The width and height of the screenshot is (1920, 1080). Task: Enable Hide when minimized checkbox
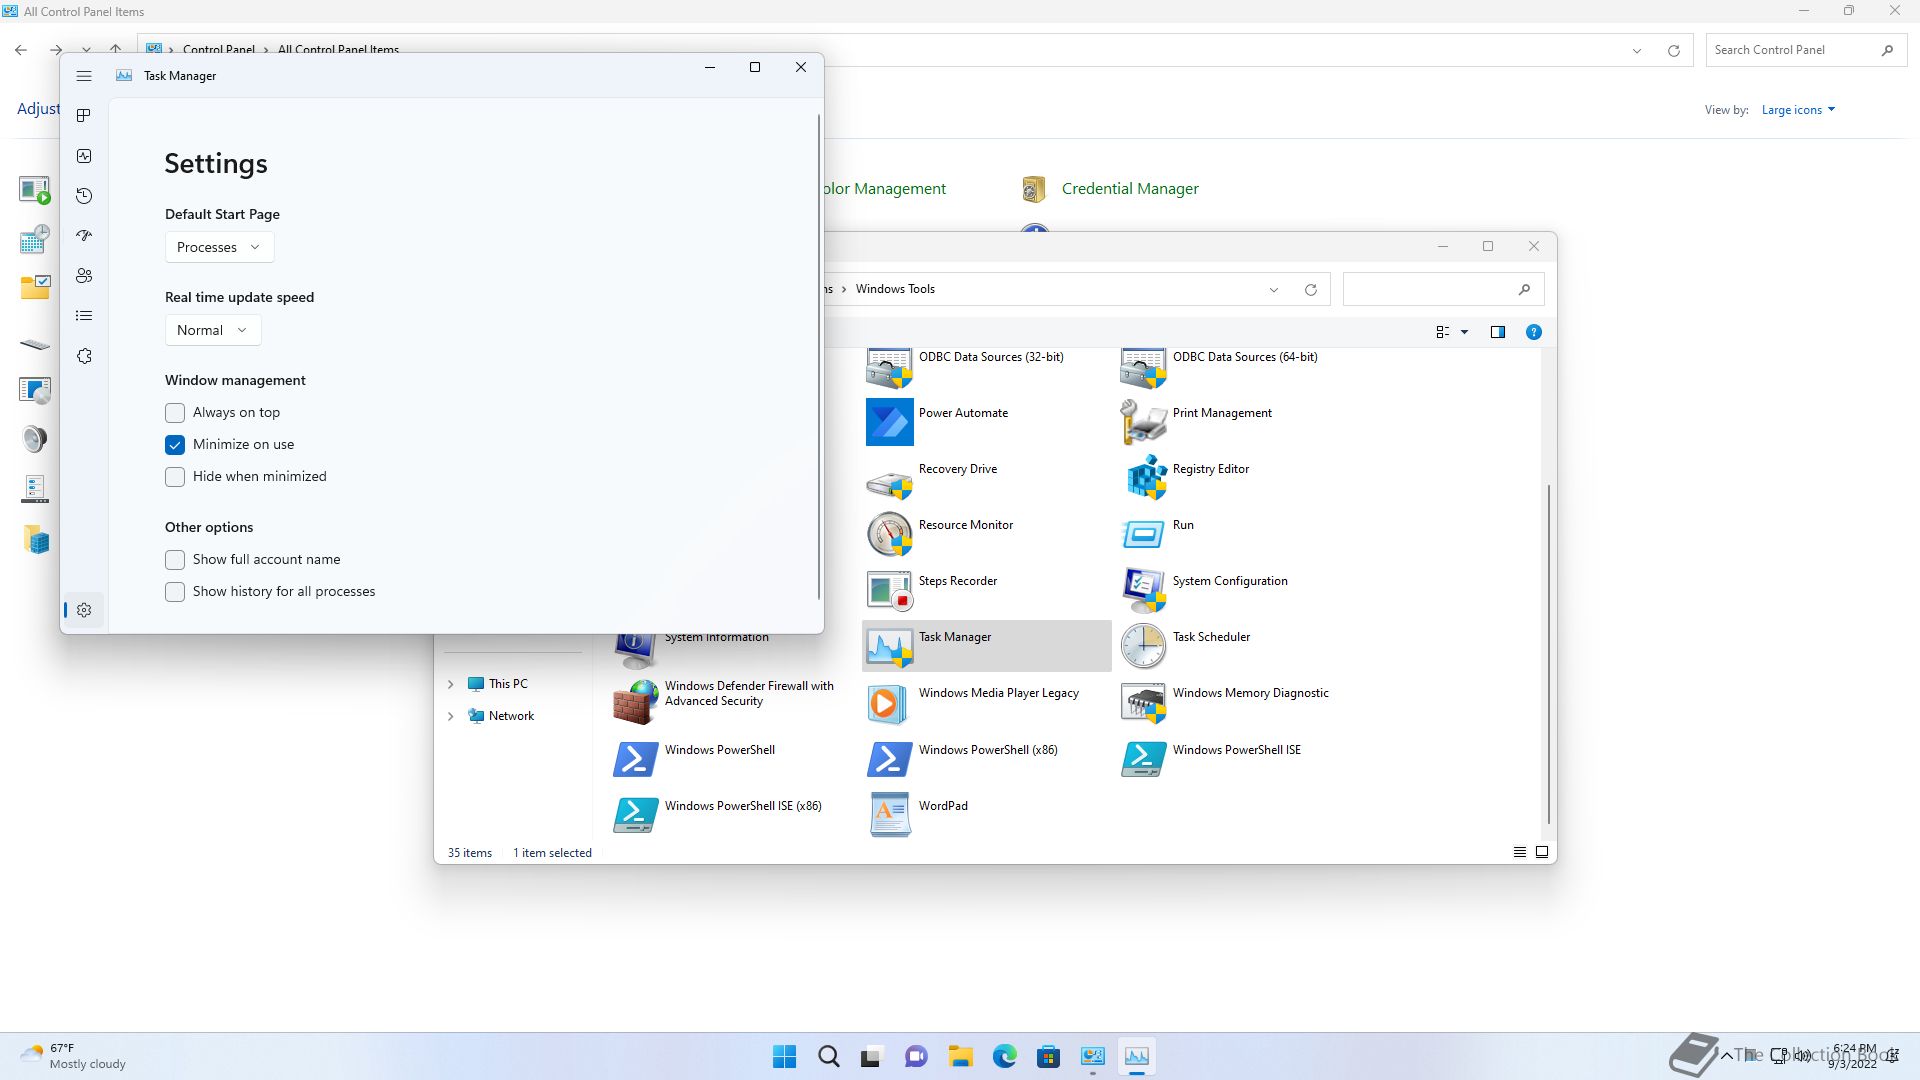175,477
